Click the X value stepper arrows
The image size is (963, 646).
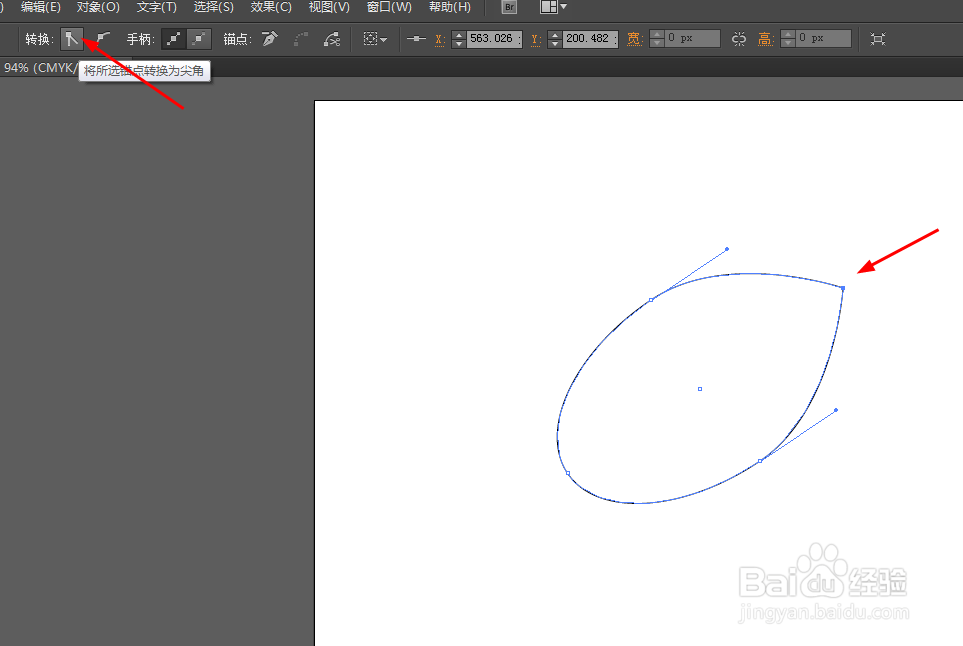[459, 39]
